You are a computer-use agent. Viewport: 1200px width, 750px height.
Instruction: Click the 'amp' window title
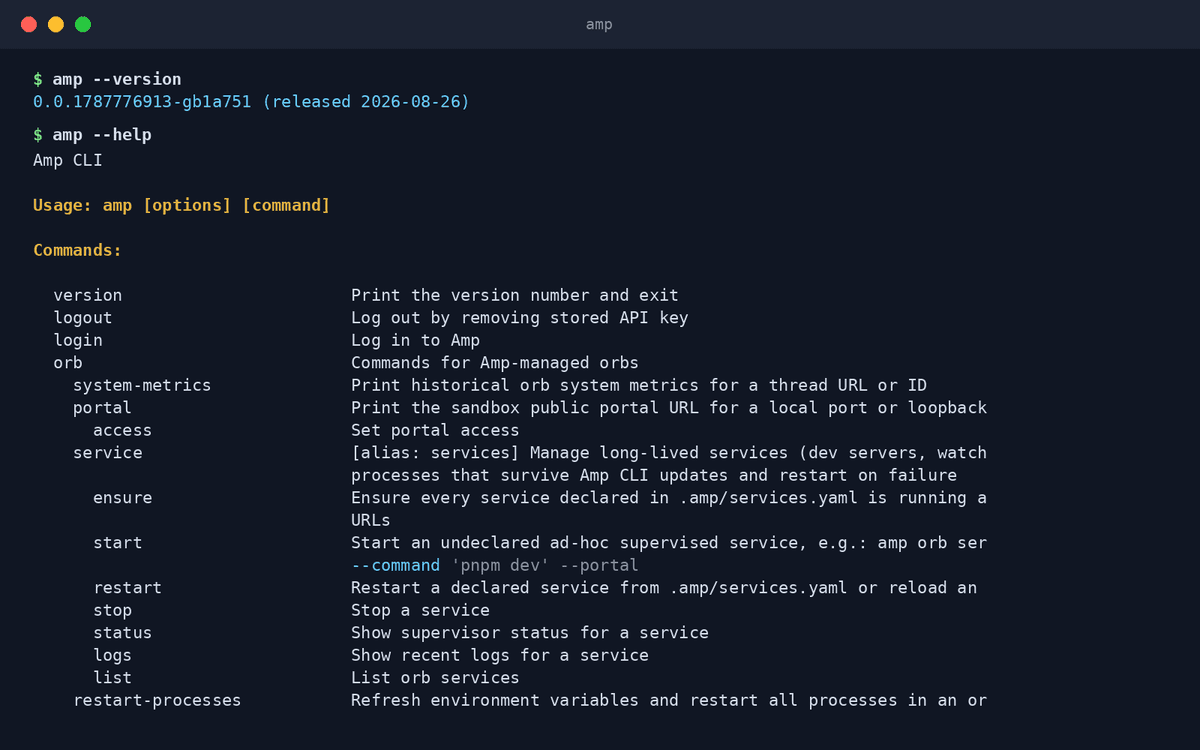(x=599, y=24)
